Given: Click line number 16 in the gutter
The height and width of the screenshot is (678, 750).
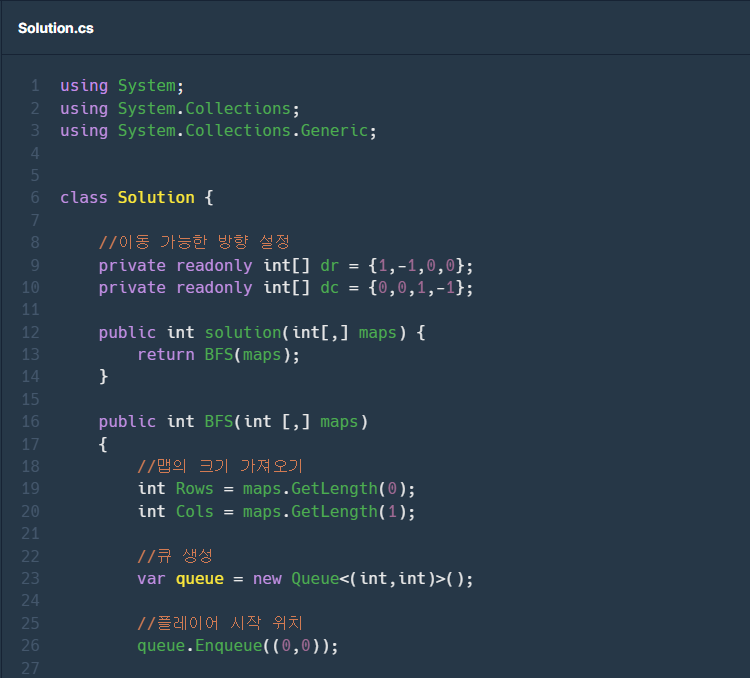Looking at the screenshot, I should coord(31,422).
